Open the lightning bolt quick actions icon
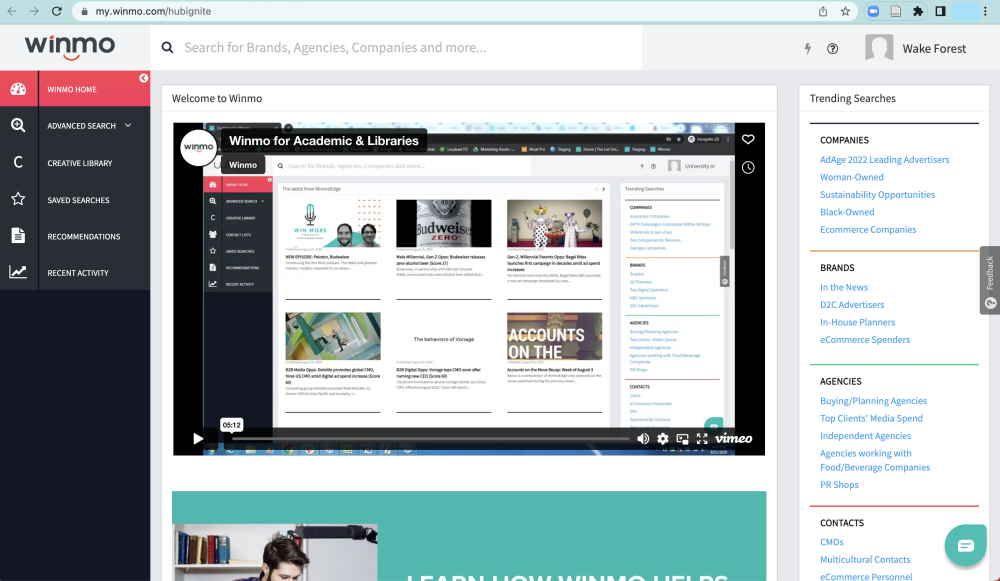1000x581 pixels. pyautogui.click(x=807, y=48)
